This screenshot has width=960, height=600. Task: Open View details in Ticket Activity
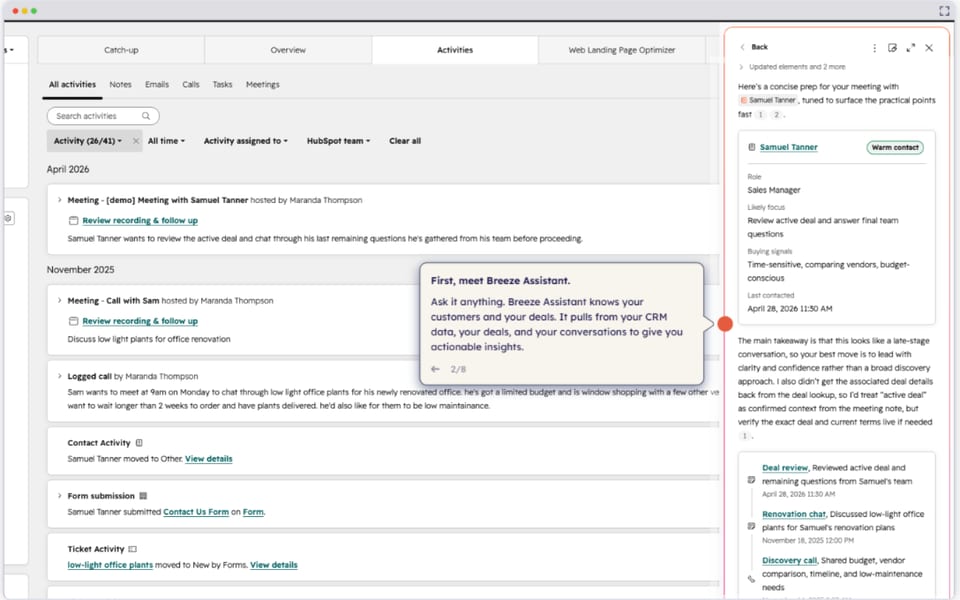pos(274,565)
